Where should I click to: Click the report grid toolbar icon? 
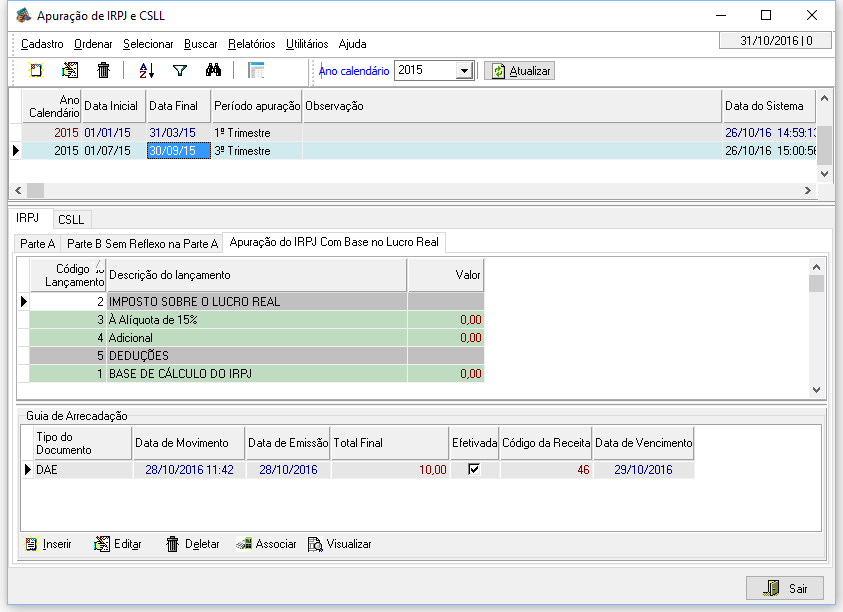(256, 70)
